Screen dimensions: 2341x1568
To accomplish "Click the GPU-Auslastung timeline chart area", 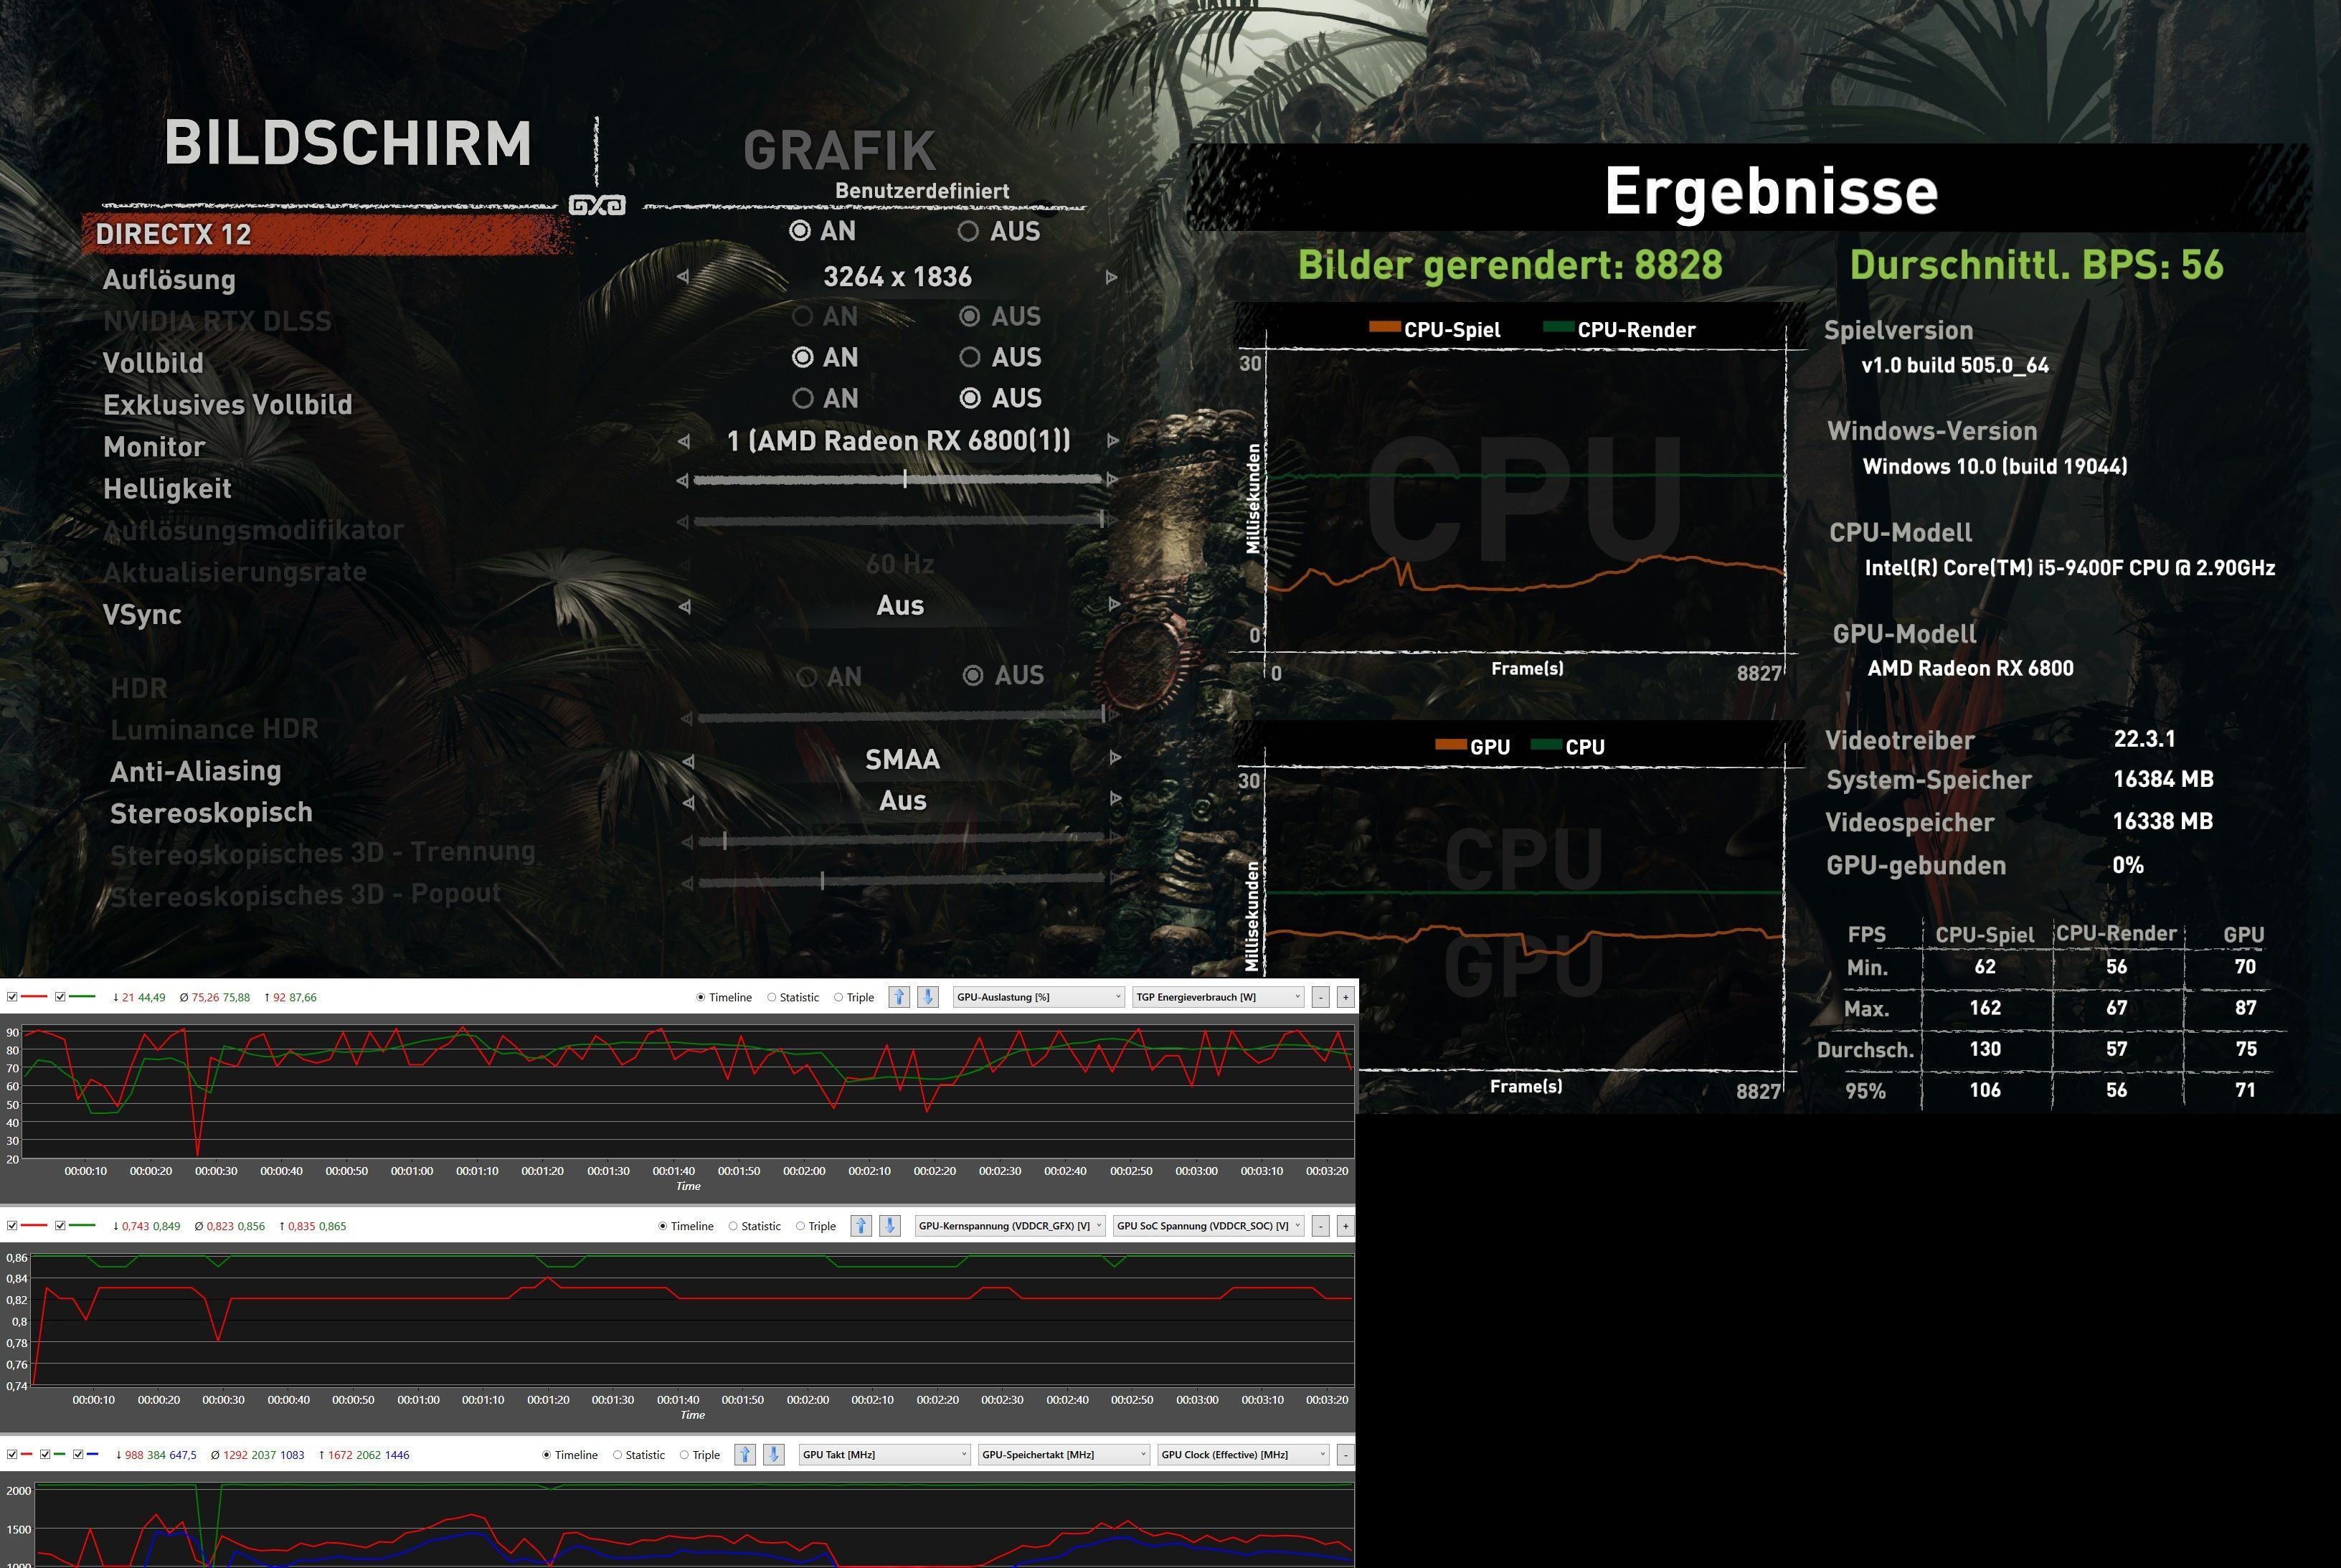I will click(688, 1091).
